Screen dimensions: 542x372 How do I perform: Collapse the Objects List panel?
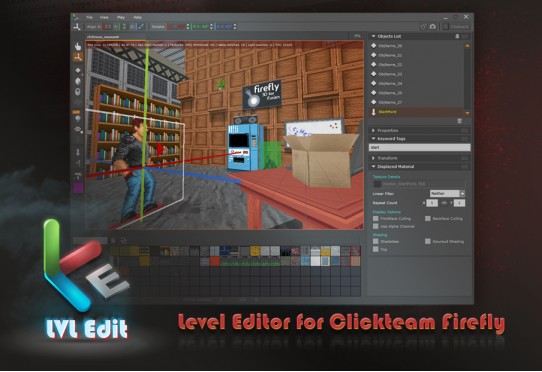[373, 36]
